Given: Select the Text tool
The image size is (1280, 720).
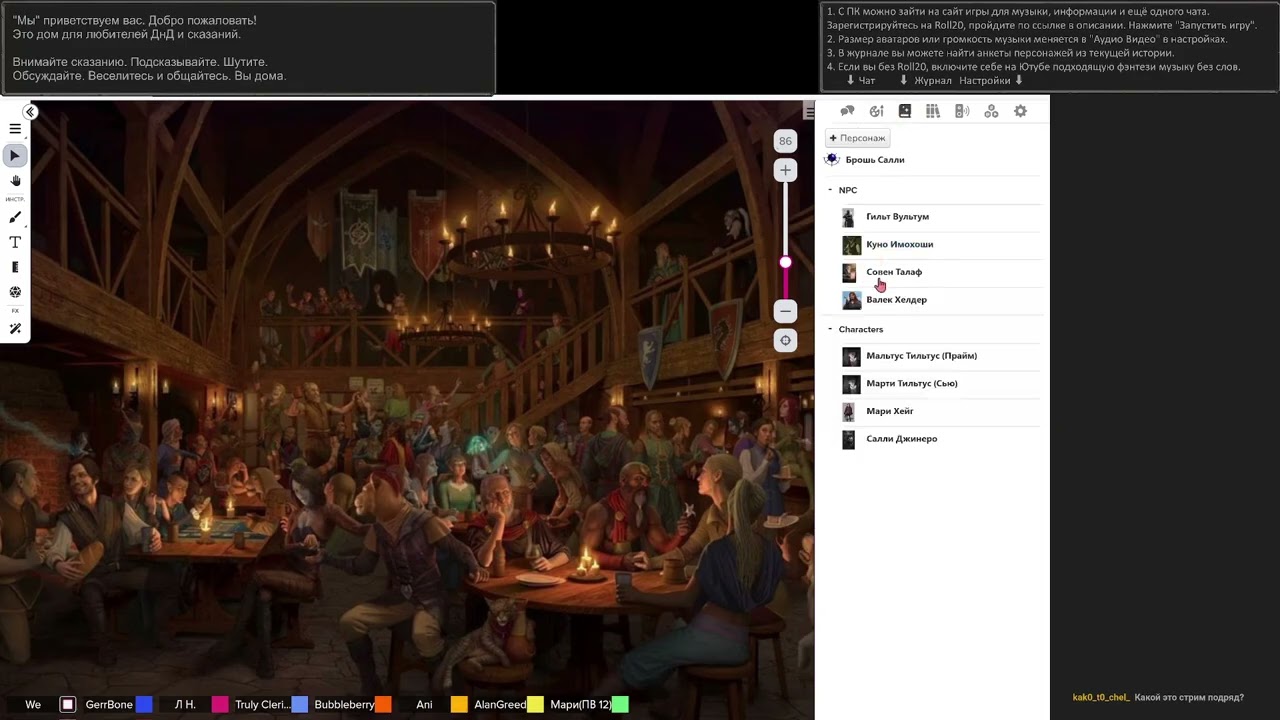Looking at the screenshot, I should pyautogui.click(x=15, y=243).
